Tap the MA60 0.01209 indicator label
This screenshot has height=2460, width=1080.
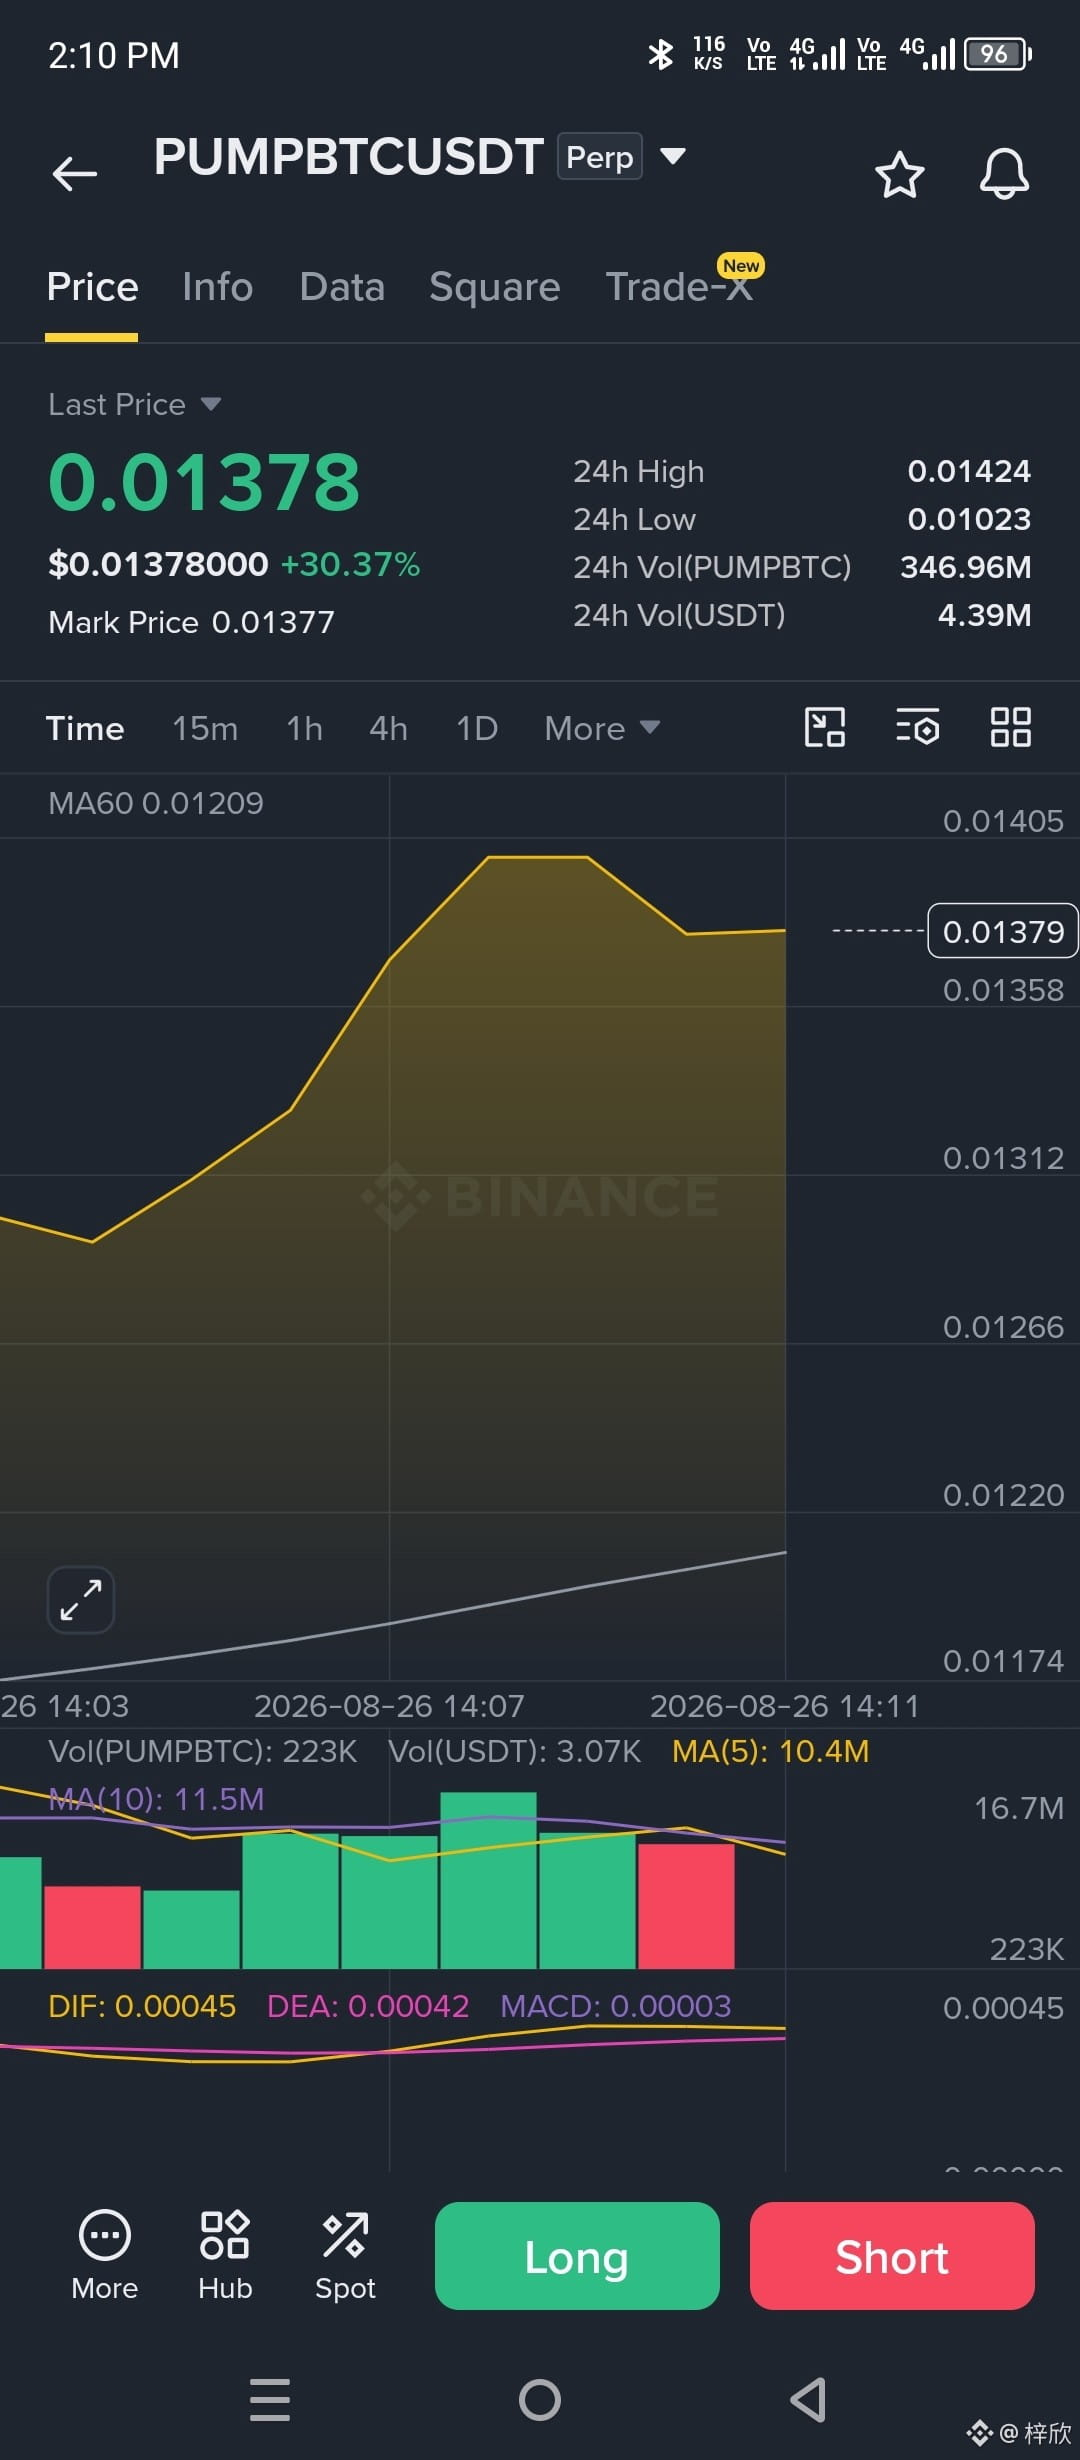(156, 803)
